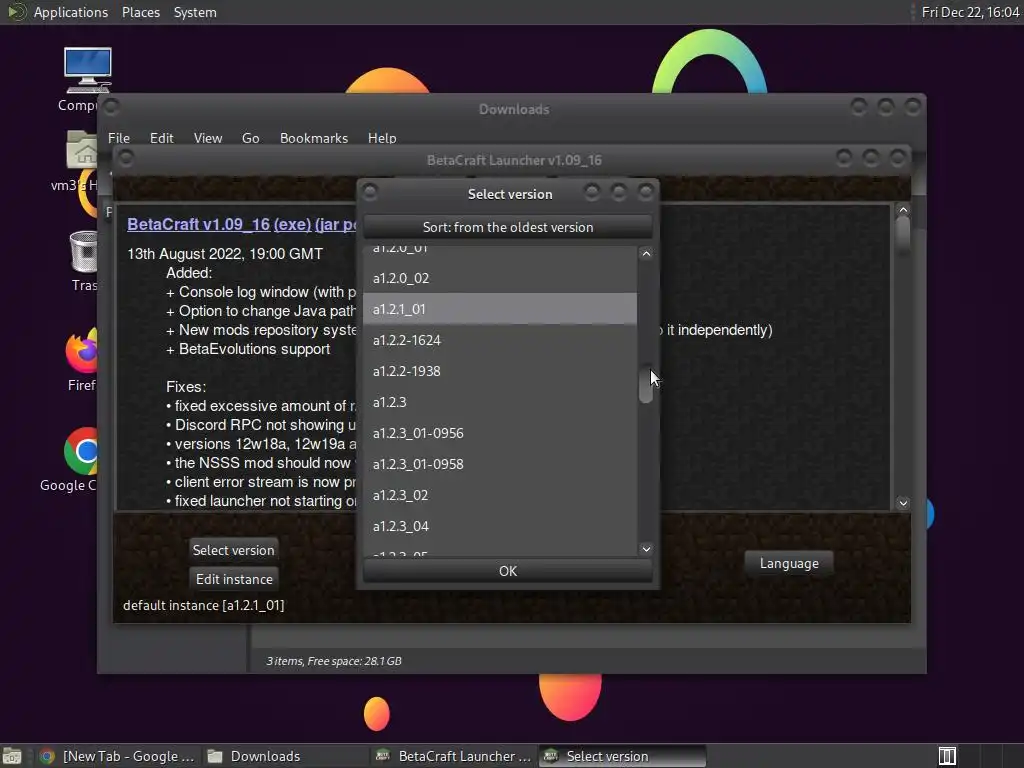Select version a1.2.3_02

pyautogui.click(x=500, y=495)
